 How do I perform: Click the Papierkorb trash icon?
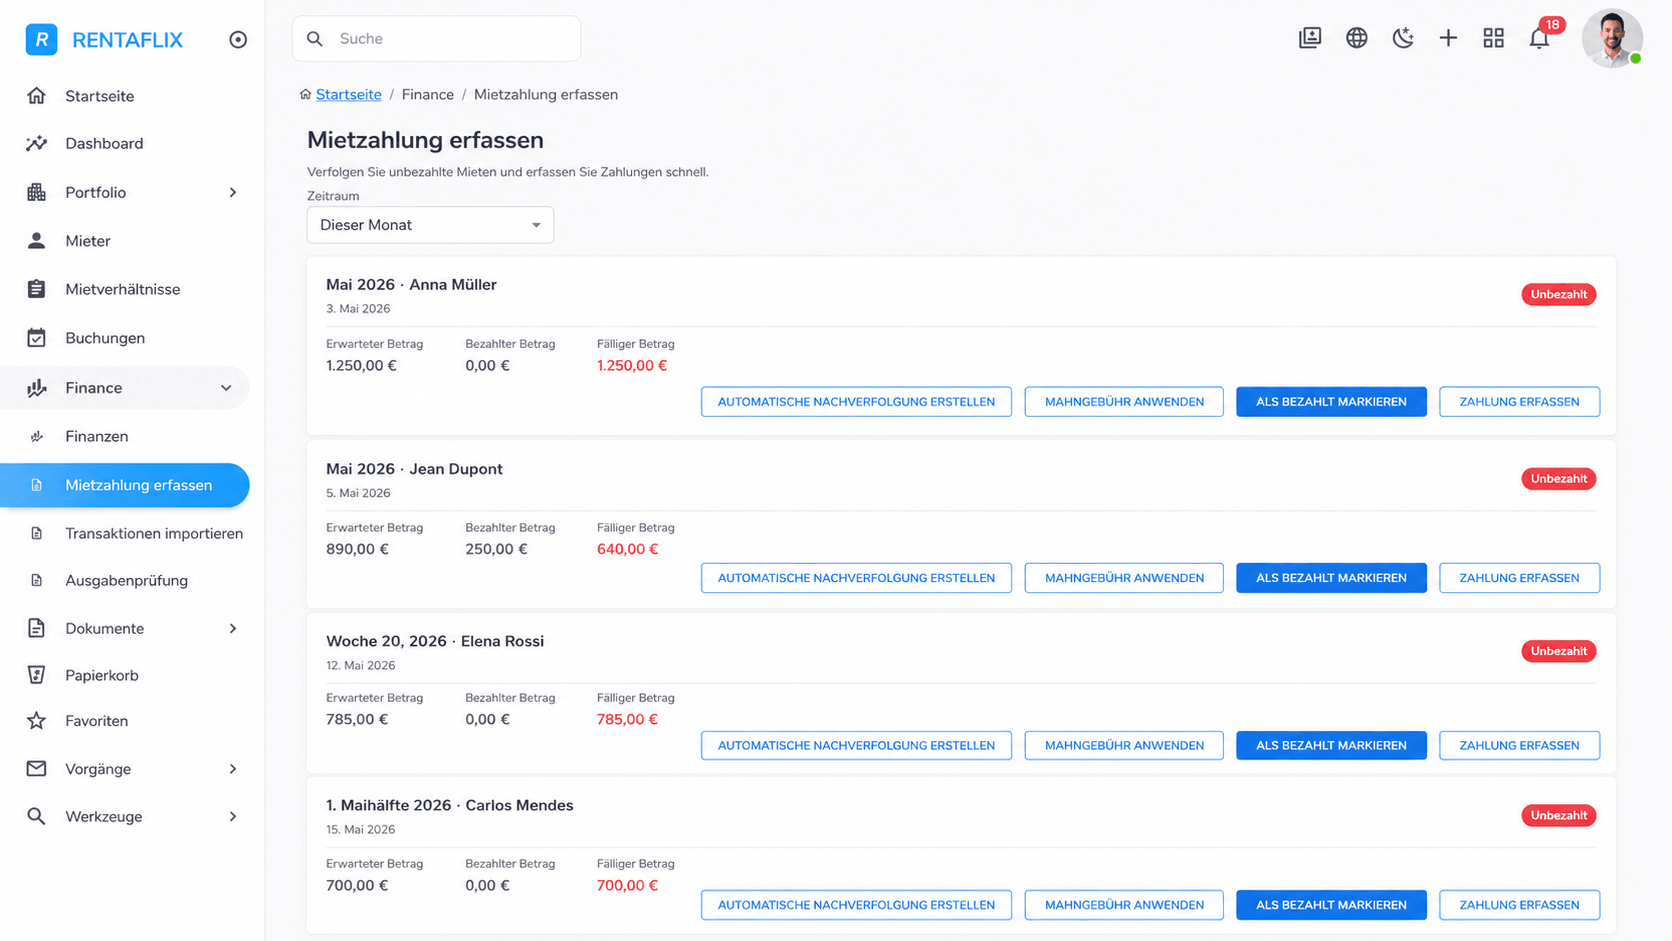pyautogui.click(x=37, y=675)
